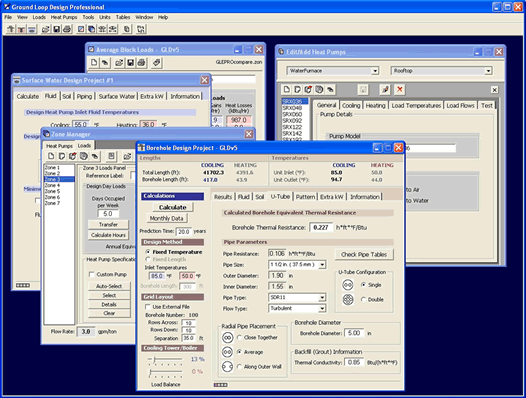Click printer icon in Average Block Loads toolbar
This screenshot has height=398, width=526.
click(142, 62)
